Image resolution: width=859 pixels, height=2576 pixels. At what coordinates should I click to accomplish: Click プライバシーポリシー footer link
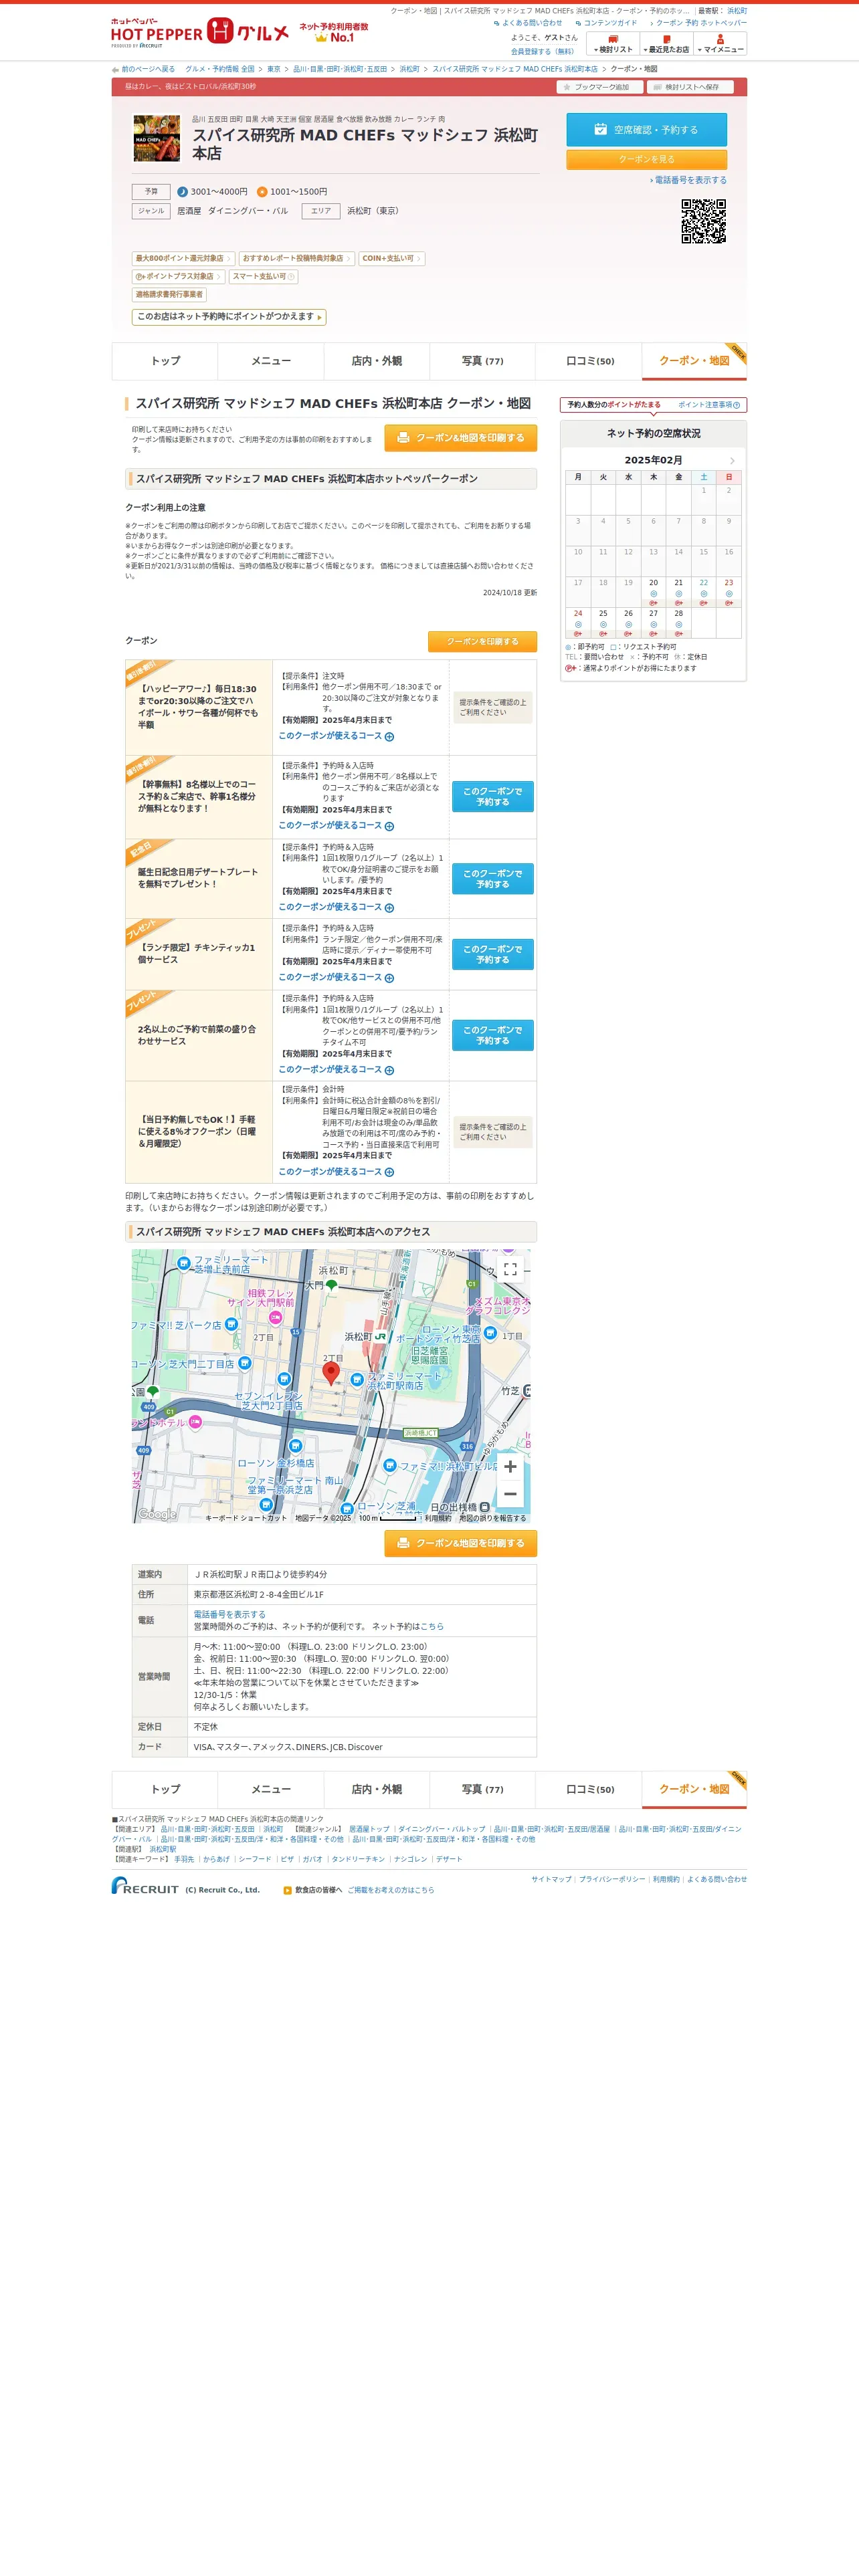[612, 1879]
